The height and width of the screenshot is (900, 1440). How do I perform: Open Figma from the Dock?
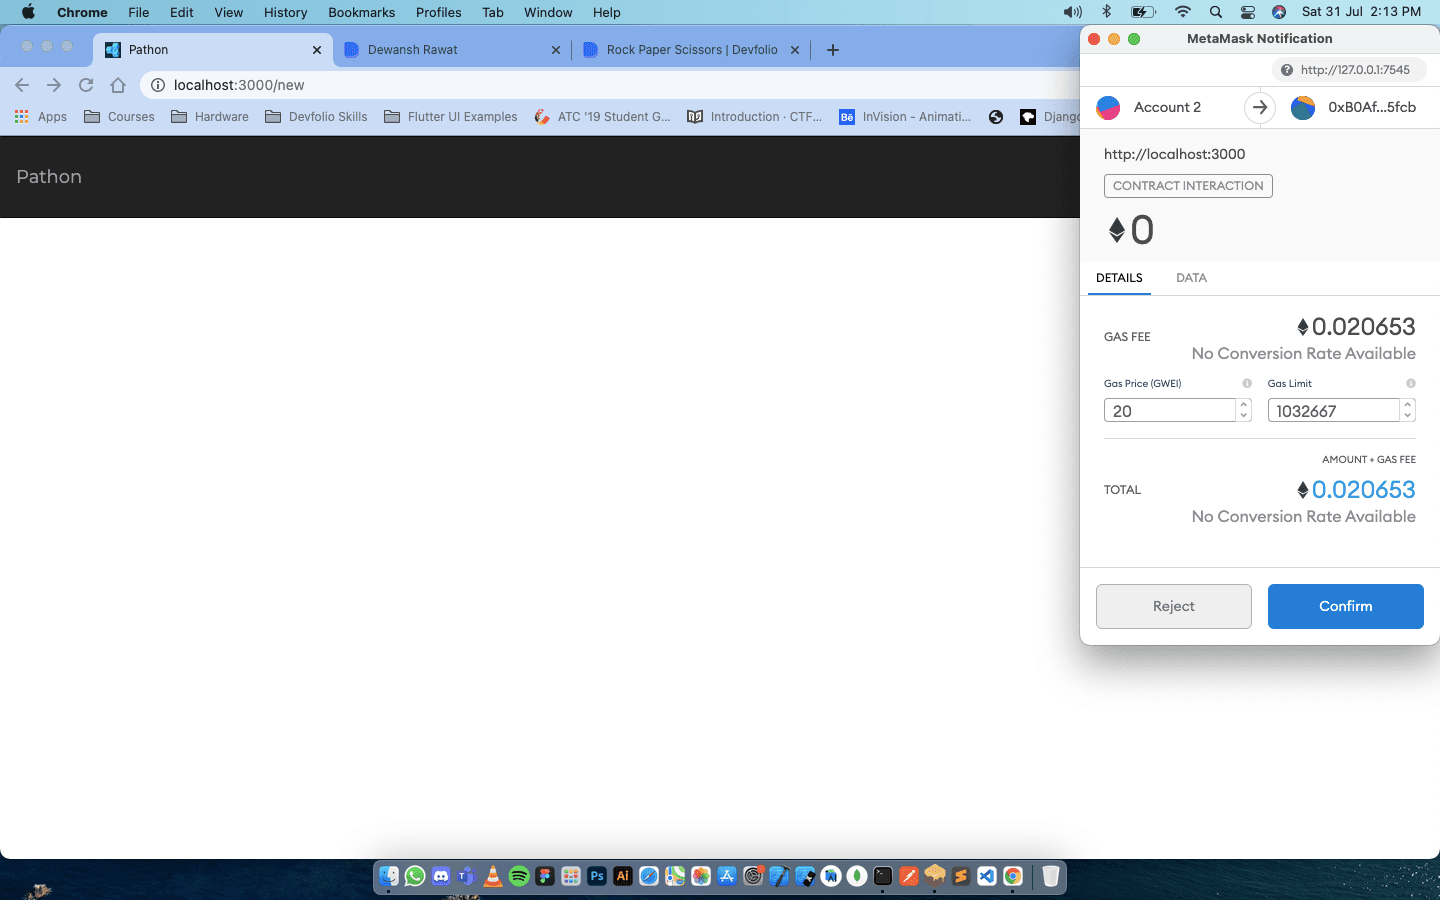tap(545, 876)
